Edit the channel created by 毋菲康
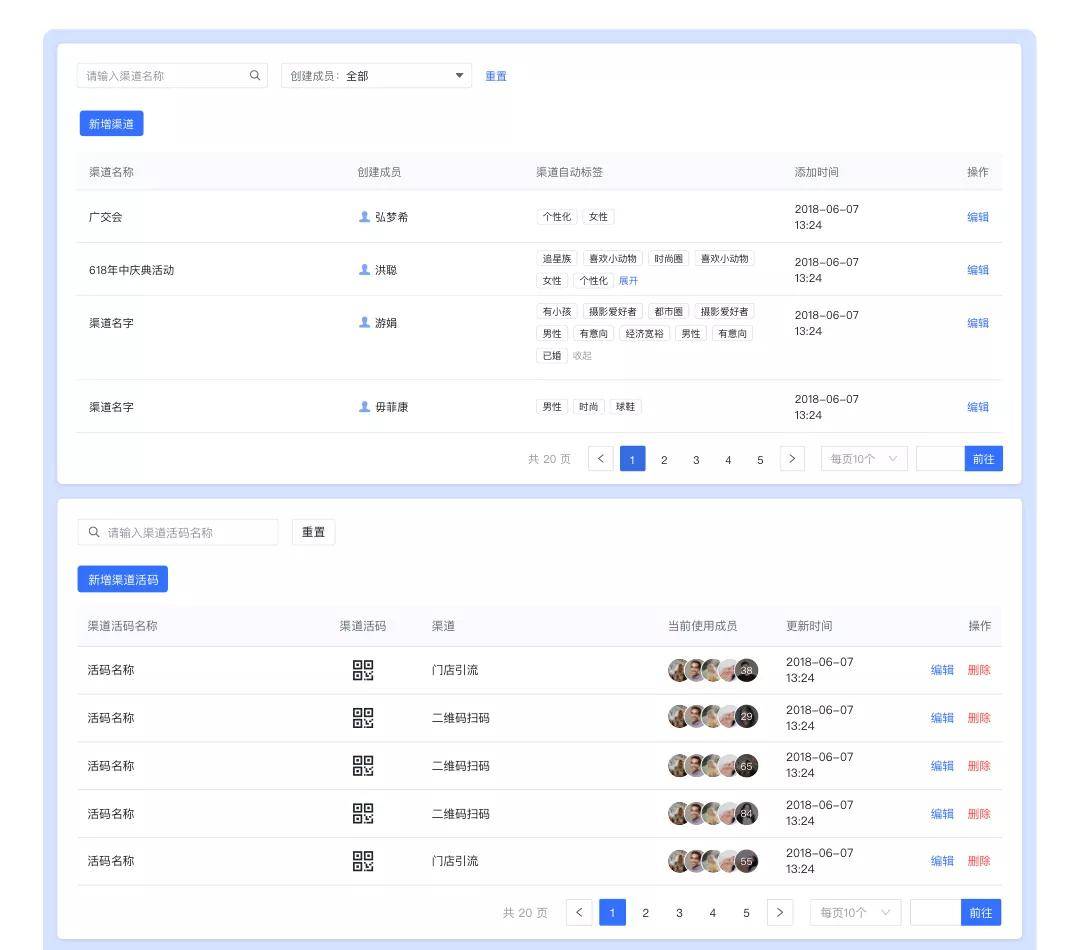 [x=977, y=406]
